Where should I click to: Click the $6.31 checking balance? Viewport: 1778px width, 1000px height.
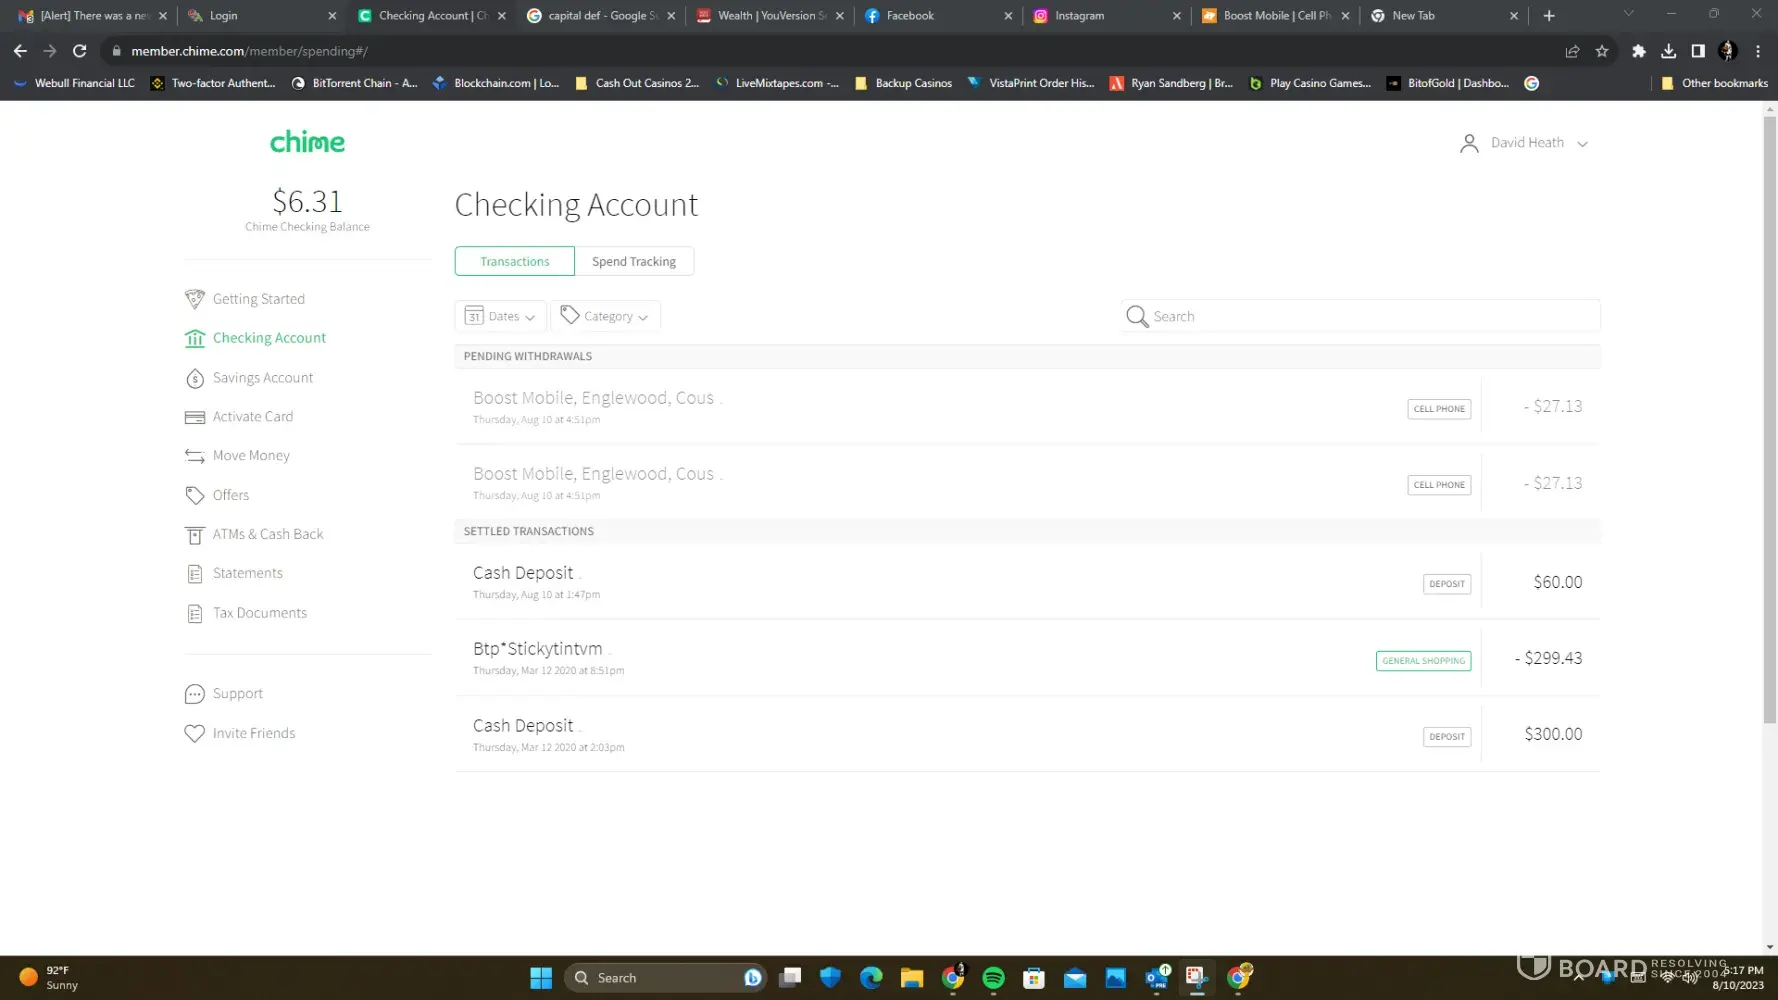click(x=307, y=201)
